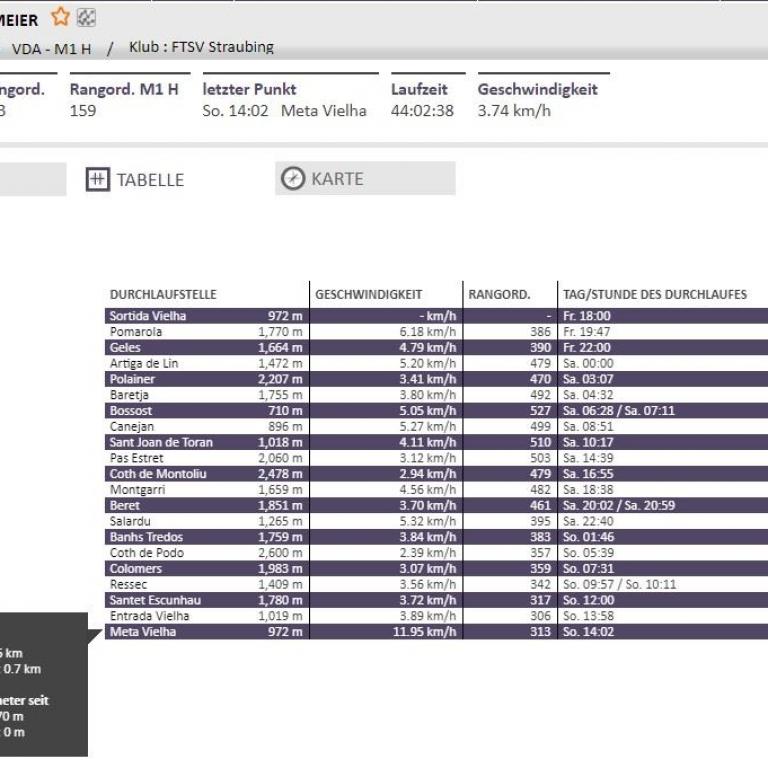Click the RANGORD. column header
Viewport: 768px width, 768px height.
point(499,295)
